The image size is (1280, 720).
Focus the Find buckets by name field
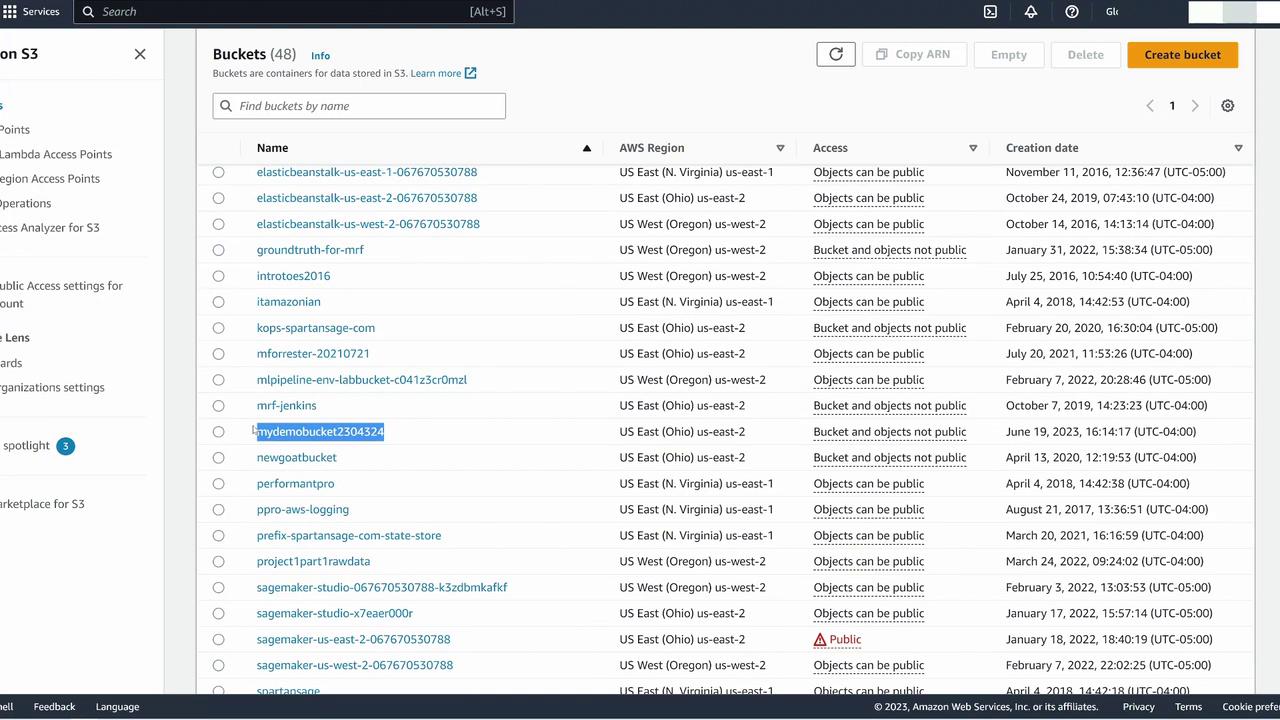coord(359,106)
